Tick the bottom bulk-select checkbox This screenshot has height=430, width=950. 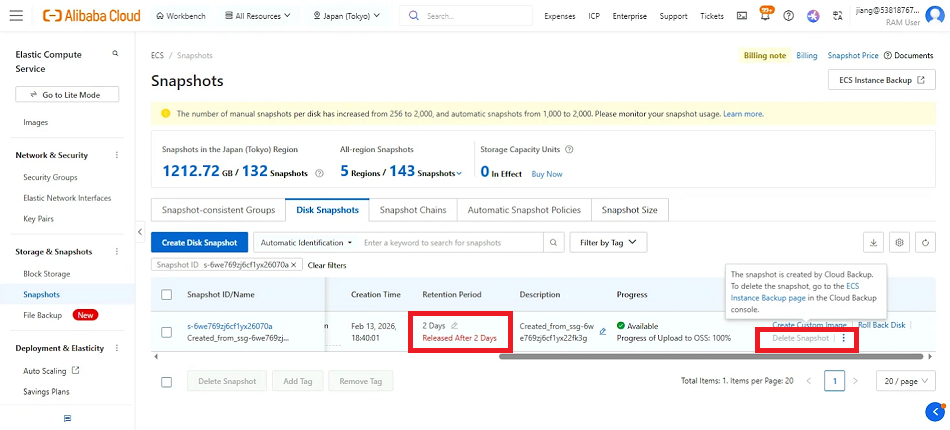tap(167, 381)
